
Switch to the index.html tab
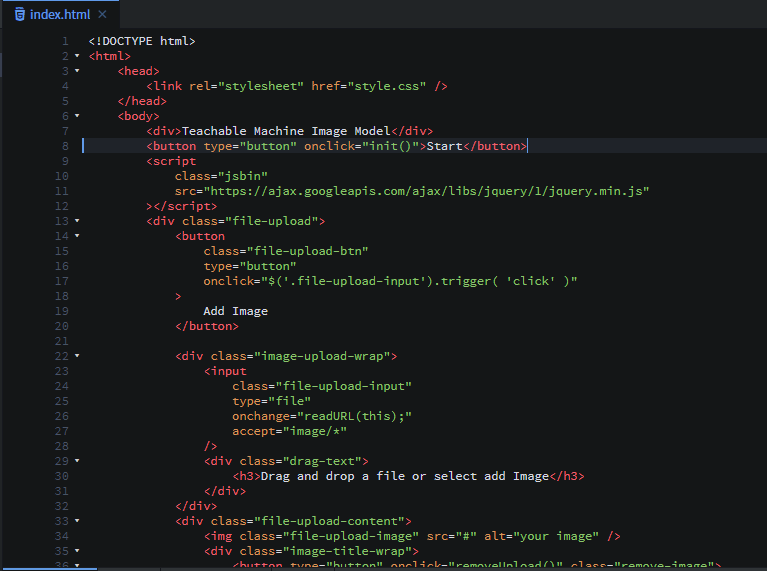tap(60, 15)
